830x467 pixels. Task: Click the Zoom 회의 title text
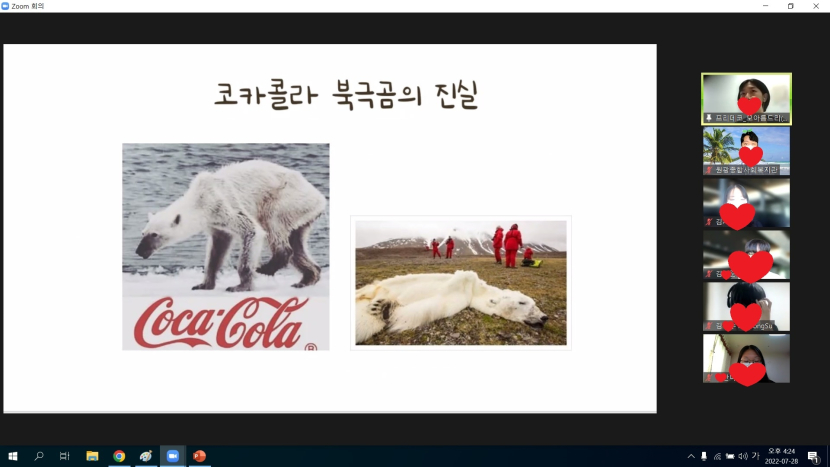click(28, 6)
